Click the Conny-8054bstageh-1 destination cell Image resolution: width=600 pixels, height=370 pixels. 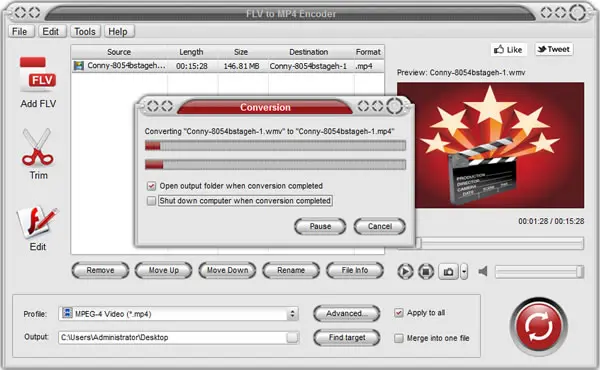pos(308,66)
